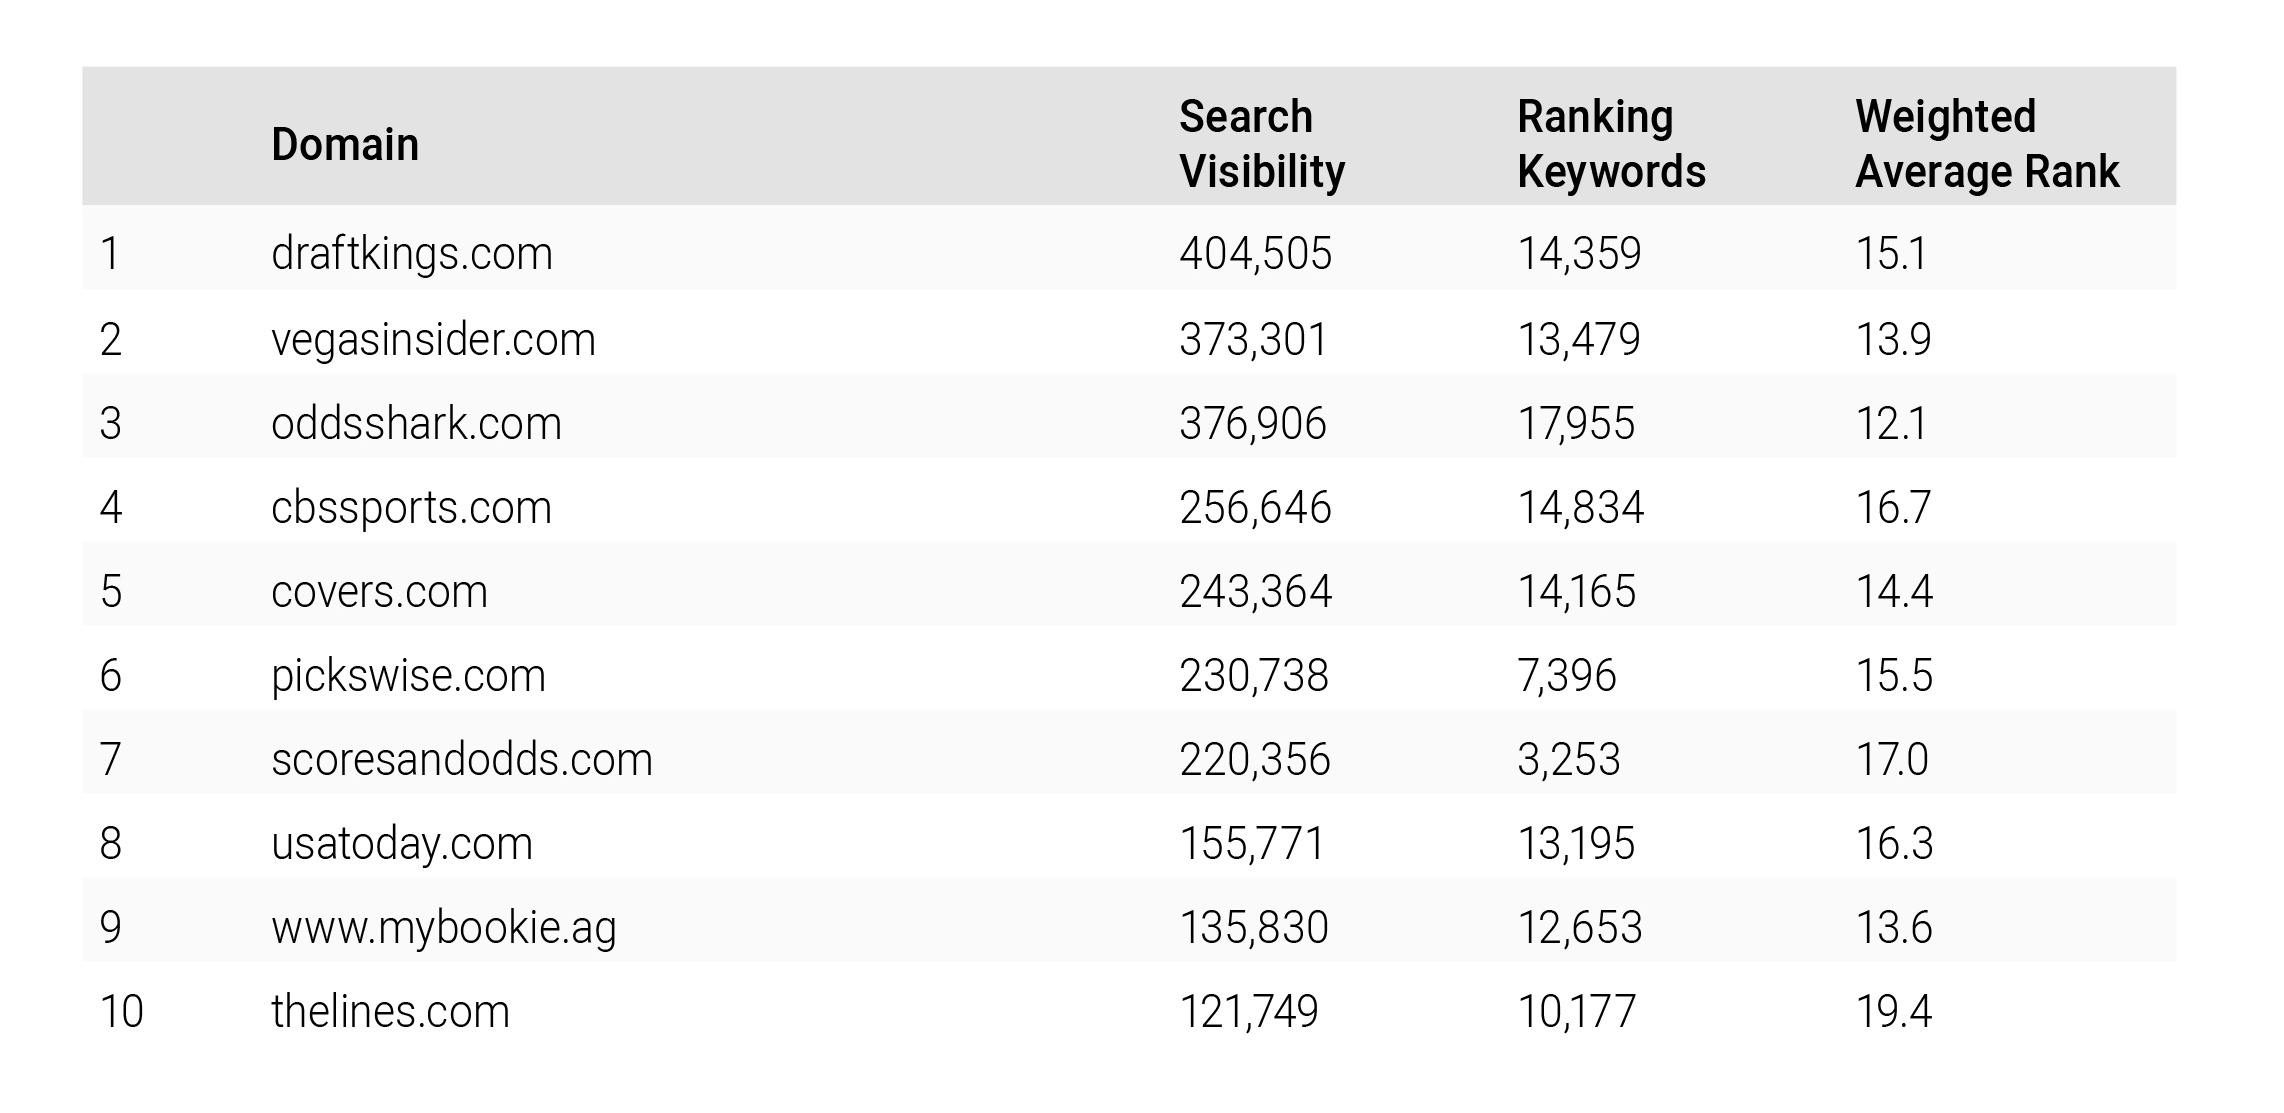
Task: Select scoresandodds.com domain entry
Action: pos(462,759)
